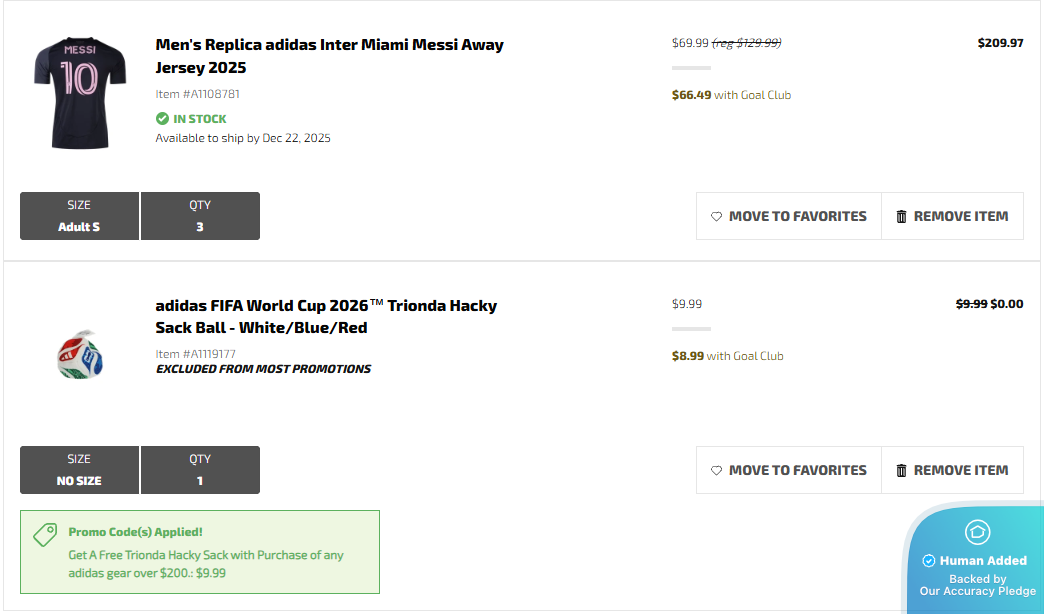Click the Messi jersey product thumbnail
Viewport: 1044px width, 614px height.
point(79,93)
